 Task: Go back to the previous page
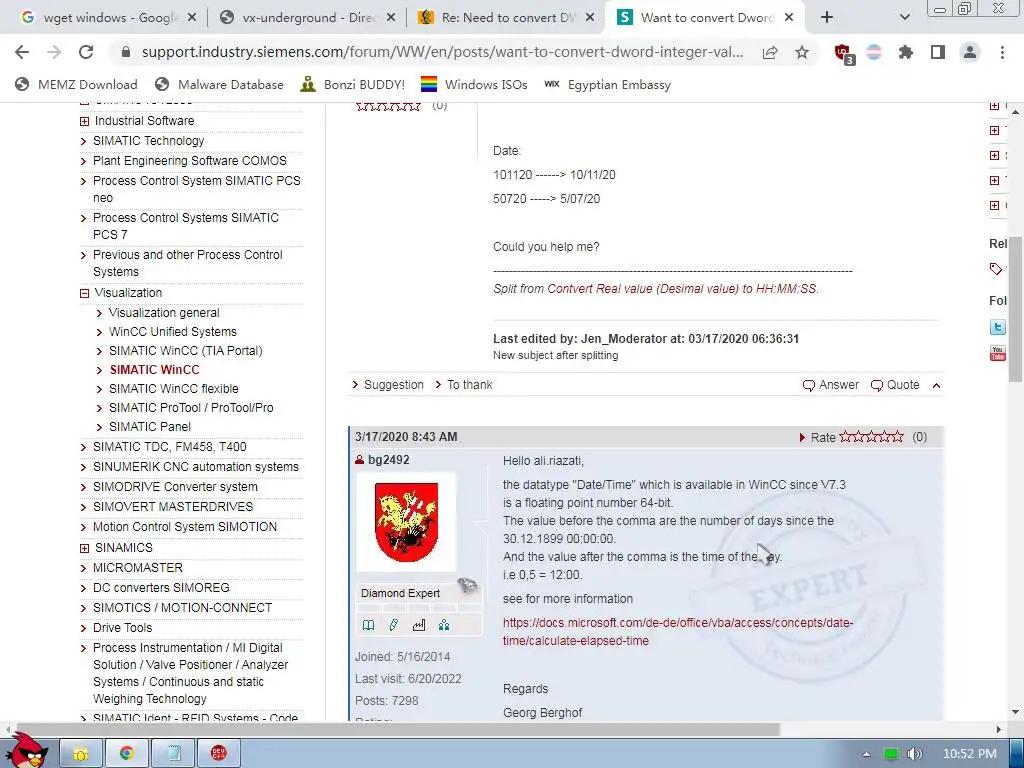(x=22, y=52)
